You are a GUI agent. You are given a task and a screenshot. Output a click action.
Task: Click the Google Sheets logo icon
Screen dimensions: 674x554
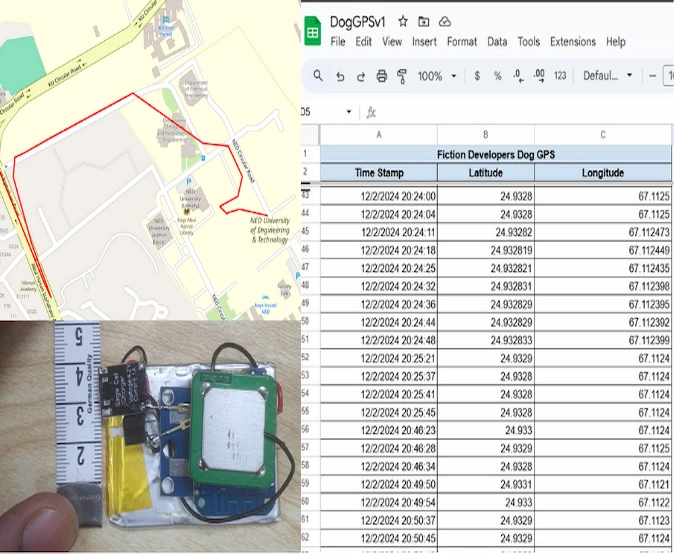click(x=313, y=31)
